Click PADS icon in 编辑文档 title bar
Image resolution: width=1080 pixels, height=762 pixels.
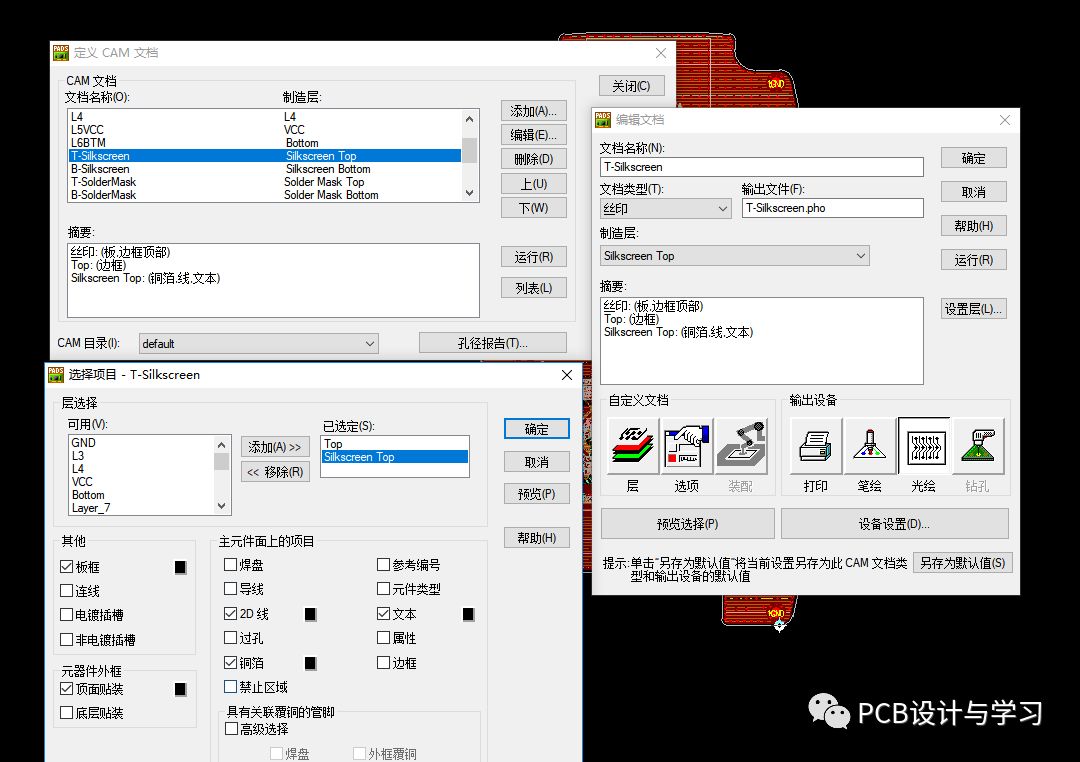click(x=603, y=120)
